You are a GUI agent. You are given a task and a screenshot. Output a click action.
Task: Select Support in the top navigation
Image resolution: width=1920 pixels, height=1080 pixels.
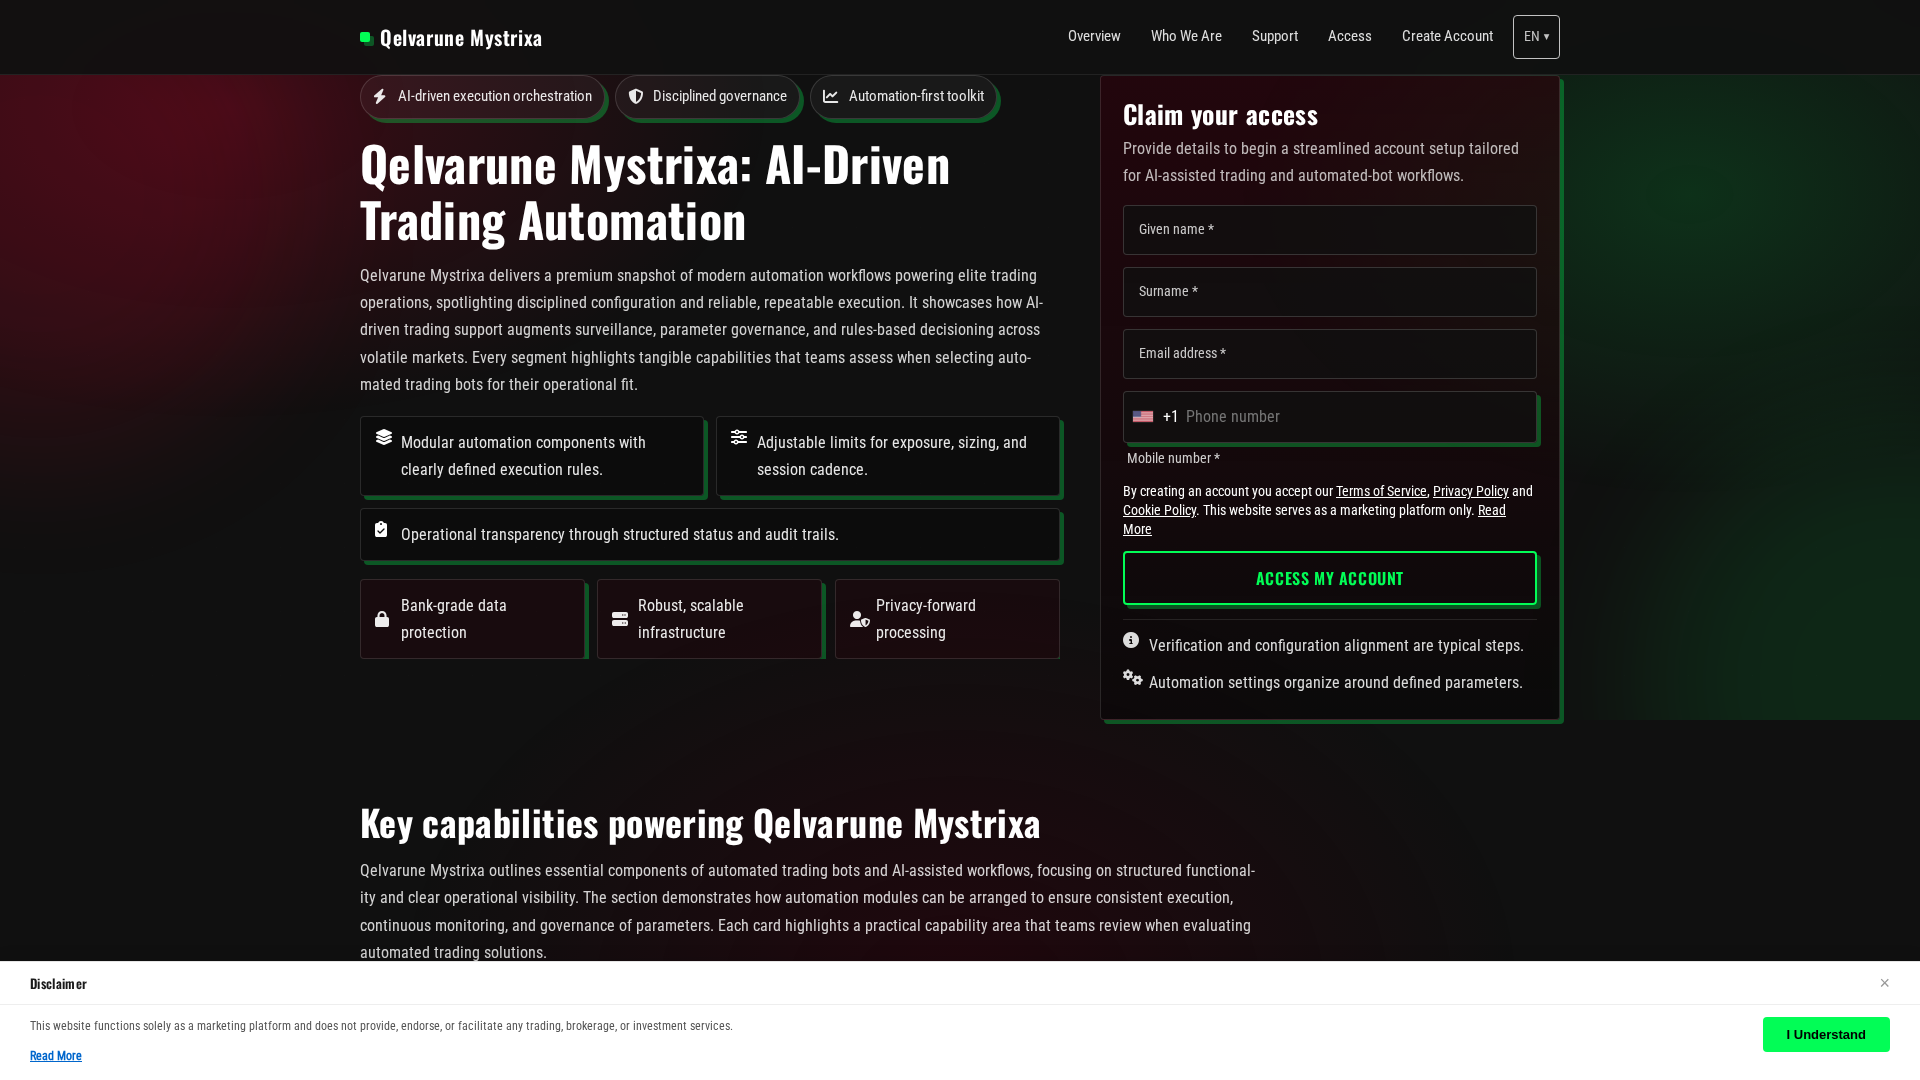tap(1275, 36)
